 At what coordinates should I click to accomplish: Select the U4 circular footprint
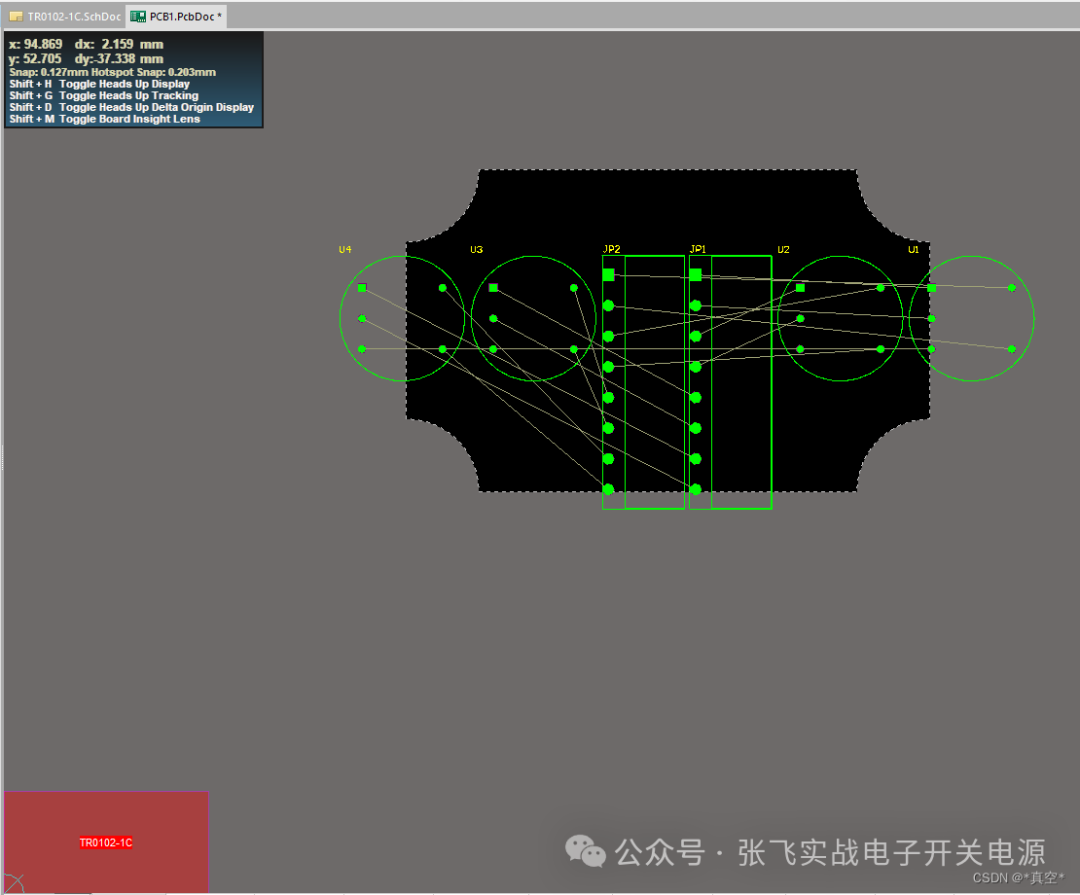point(400,318)
